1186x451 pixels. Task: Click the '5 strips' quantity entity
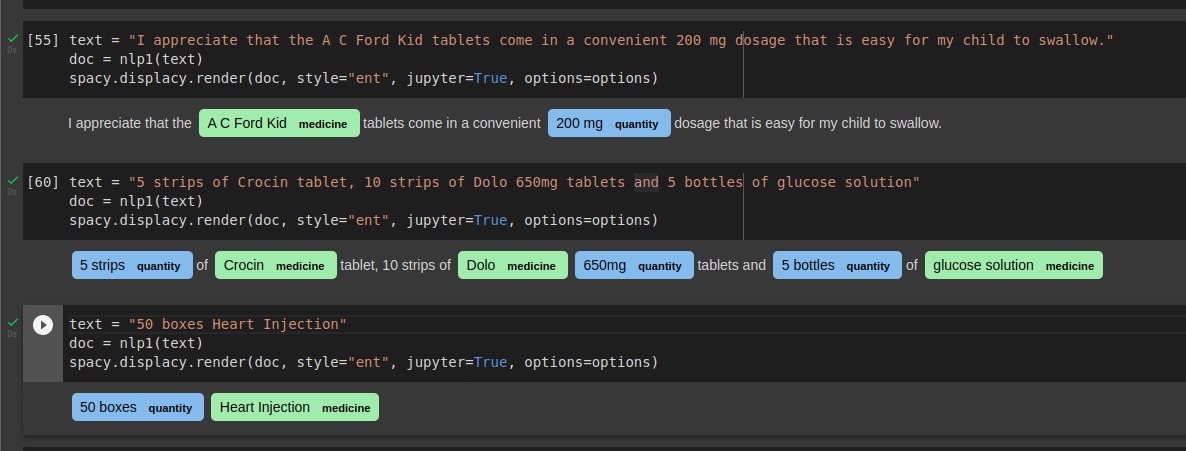pos(132,266)
